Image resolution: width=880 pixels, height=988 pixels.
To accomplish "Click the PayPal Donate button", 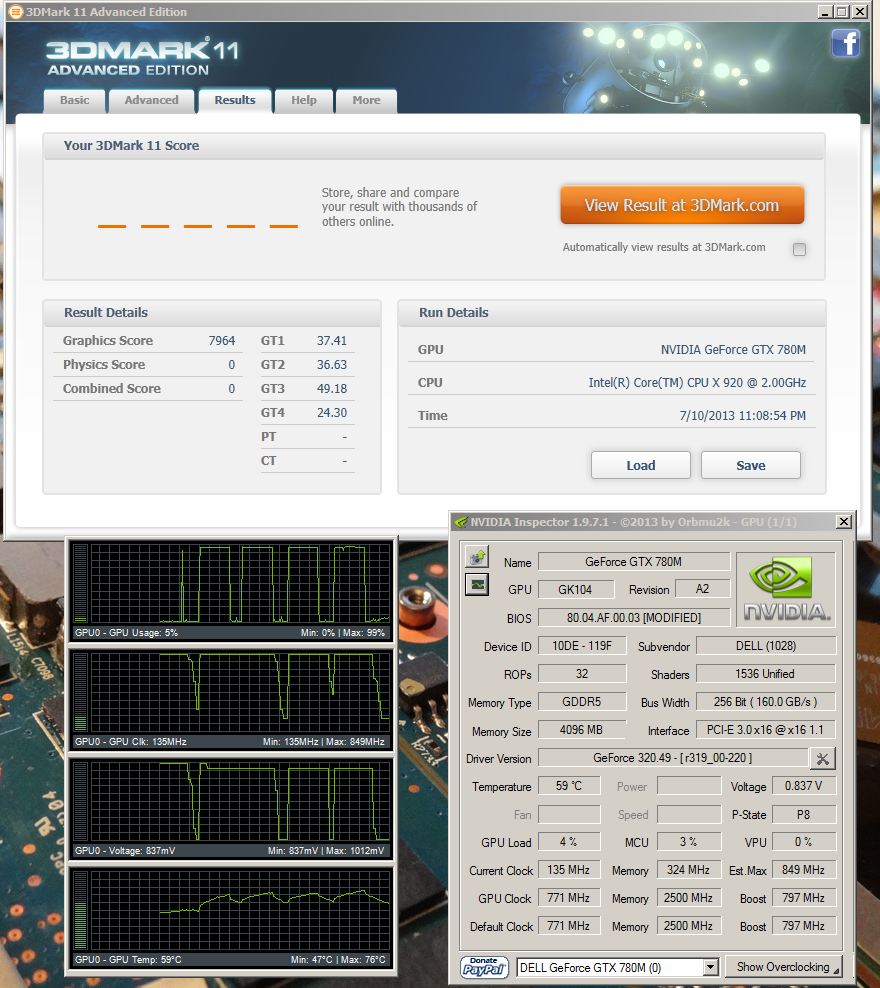I will click(x=484, y=967).
